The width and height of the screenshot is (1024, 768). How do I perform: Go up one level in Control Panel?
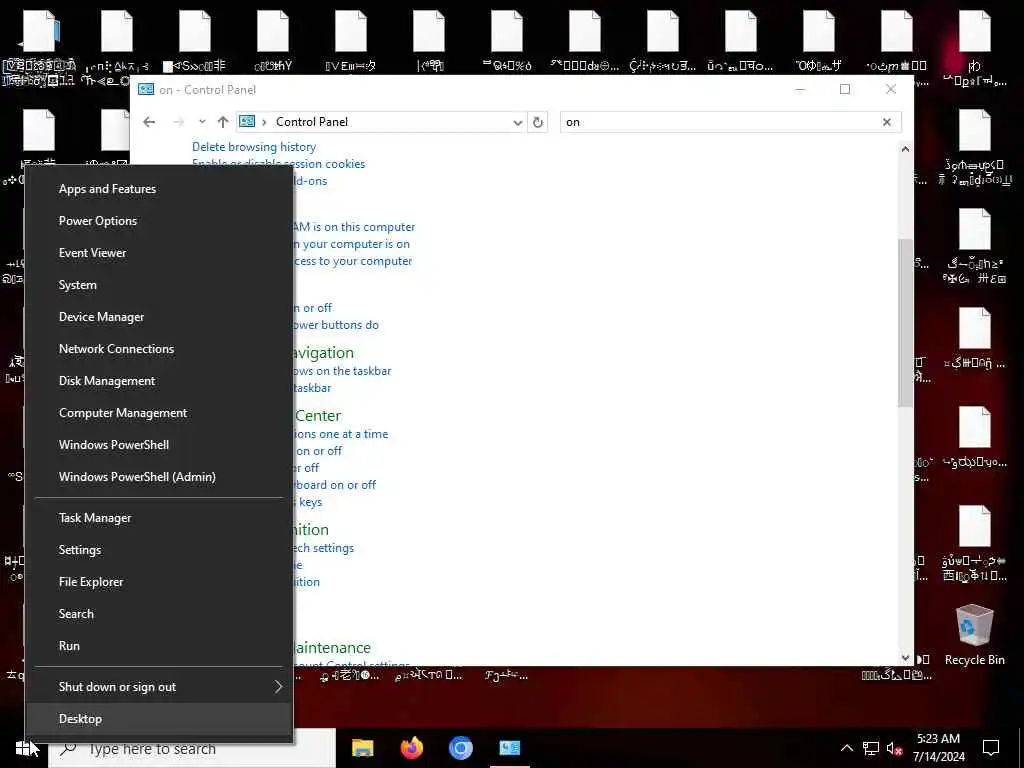coord(223,122)
